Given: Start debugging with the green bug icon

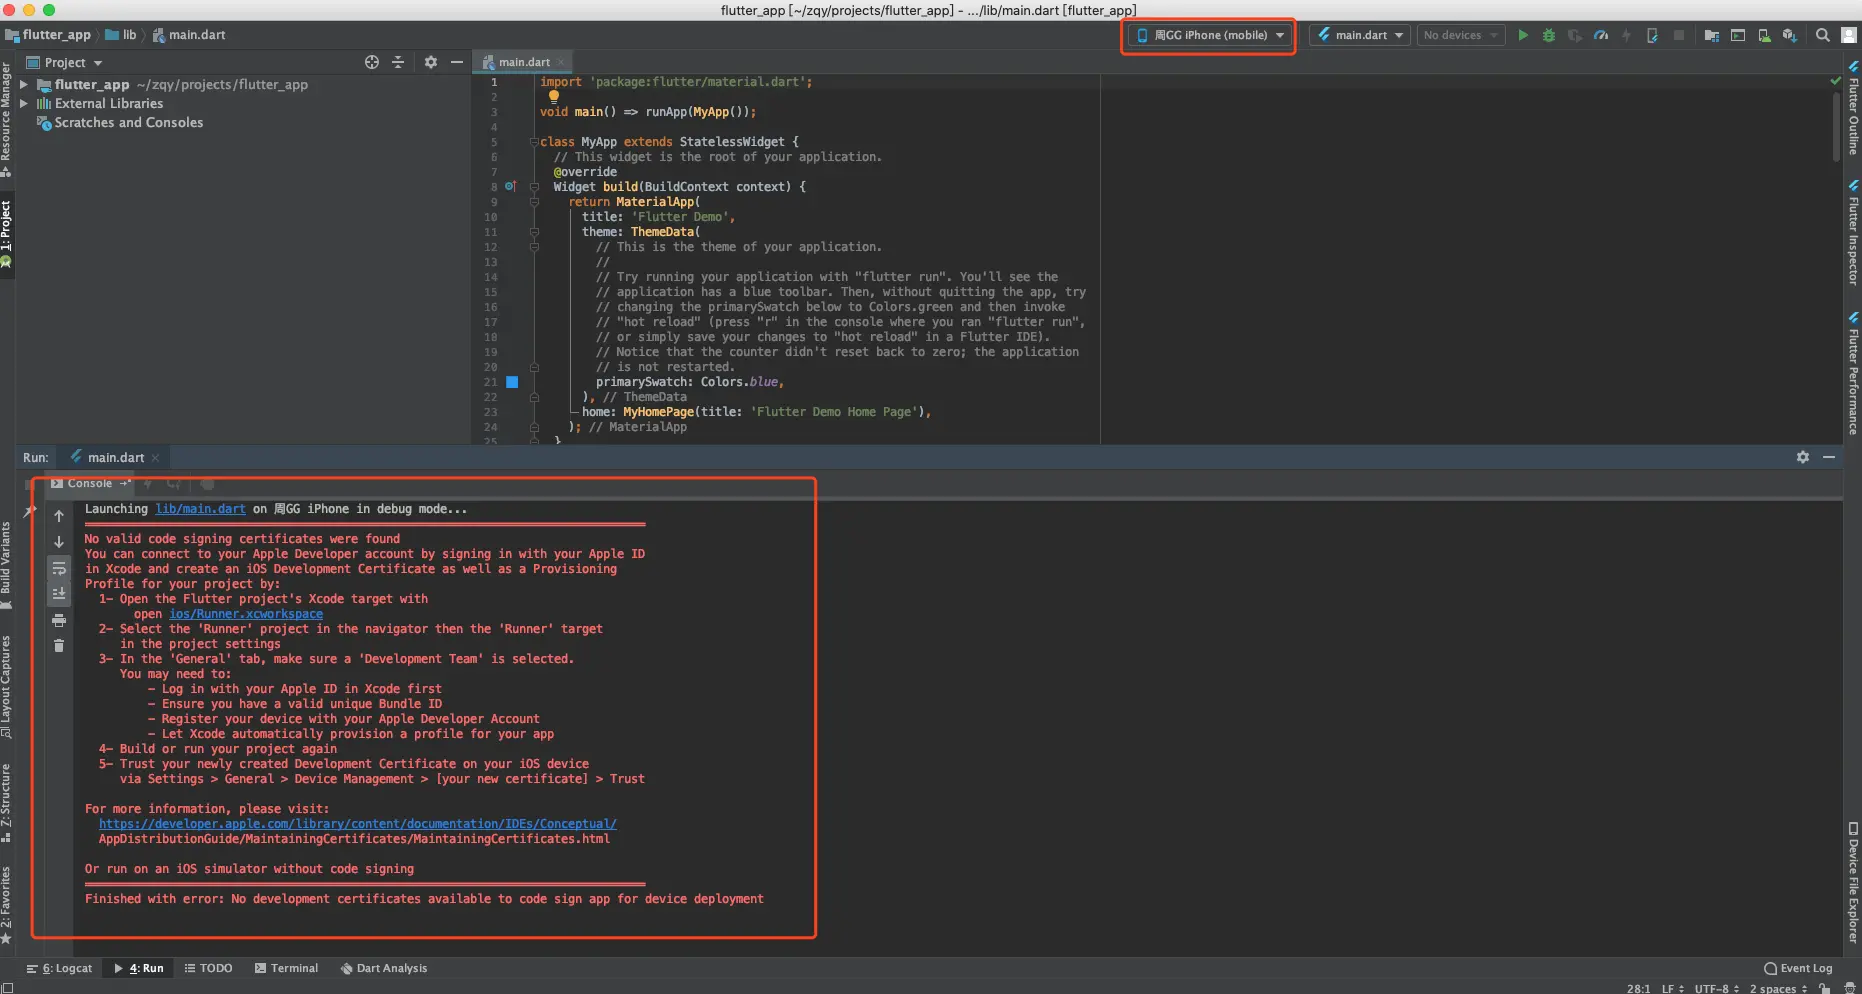Looking at the screenshot, I should [x=1549, y=35].
